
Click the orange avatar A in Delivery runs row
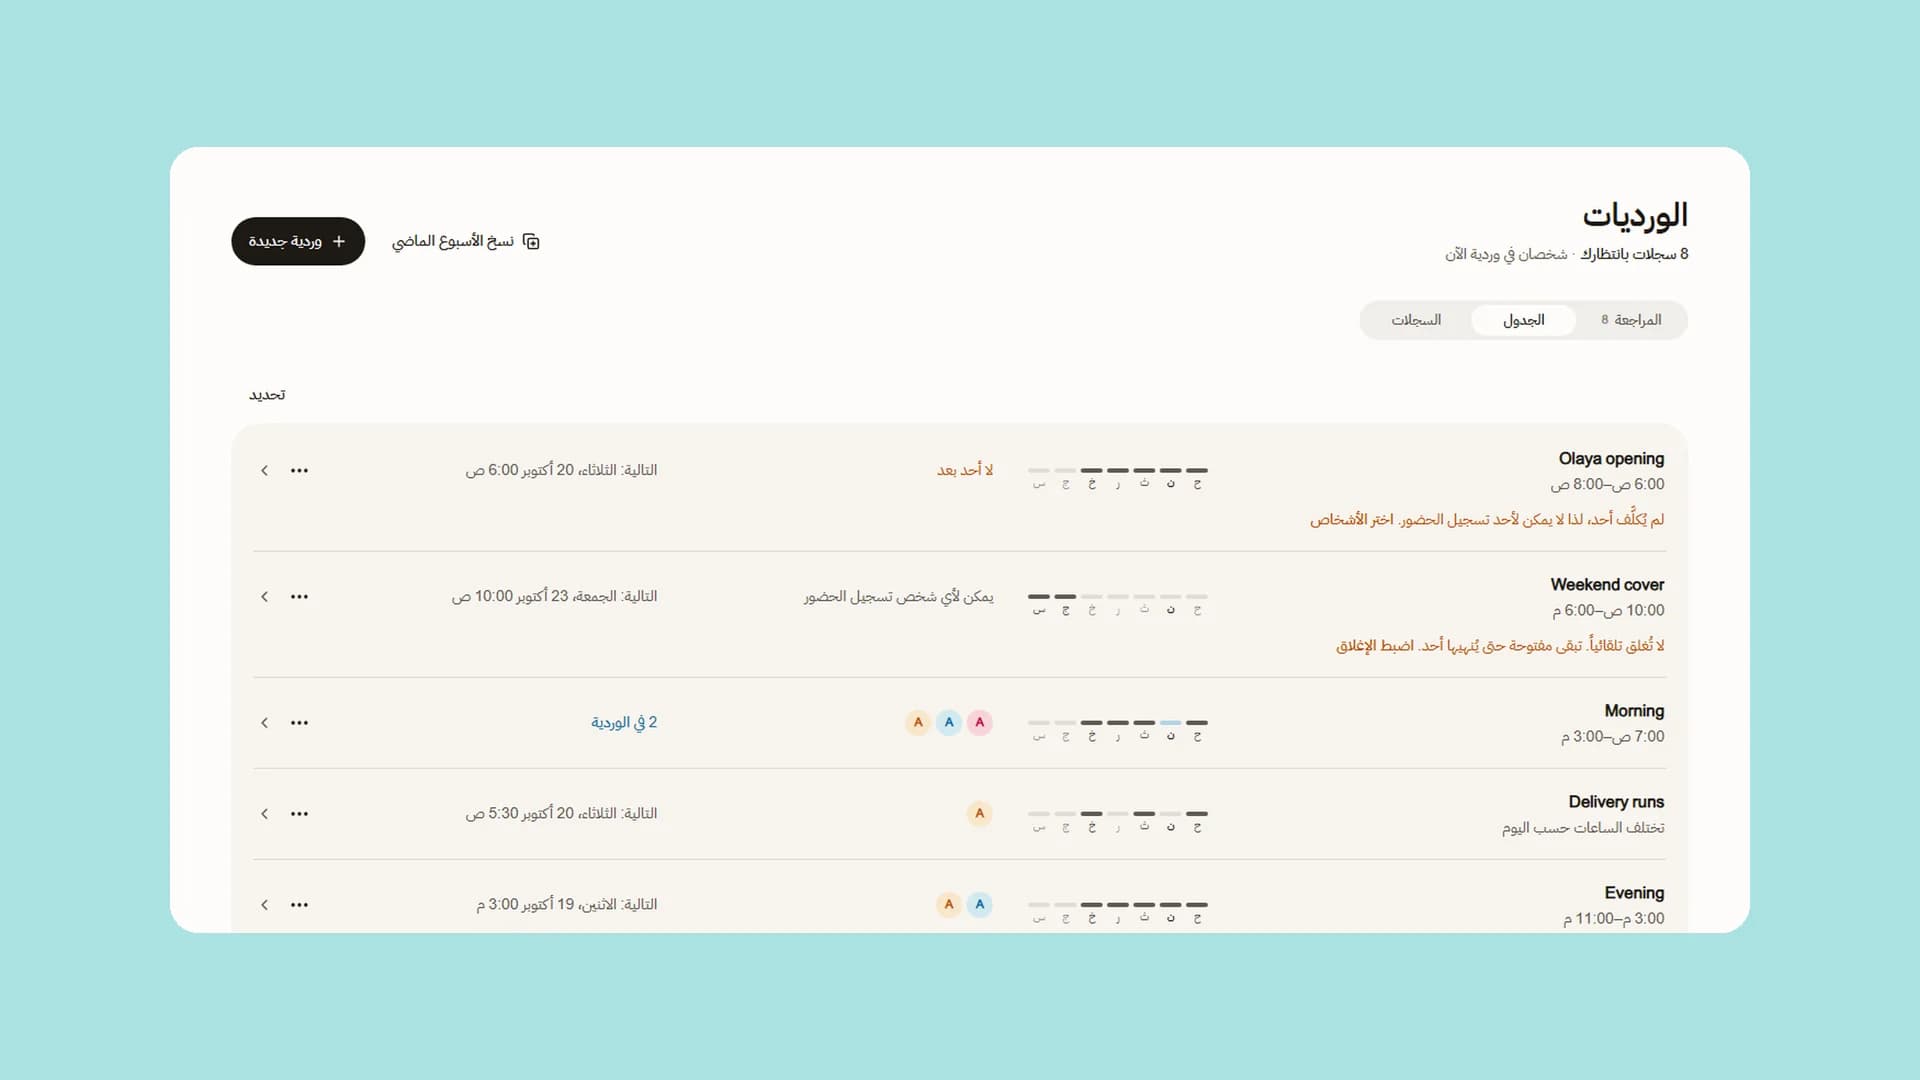pos(980,813)
